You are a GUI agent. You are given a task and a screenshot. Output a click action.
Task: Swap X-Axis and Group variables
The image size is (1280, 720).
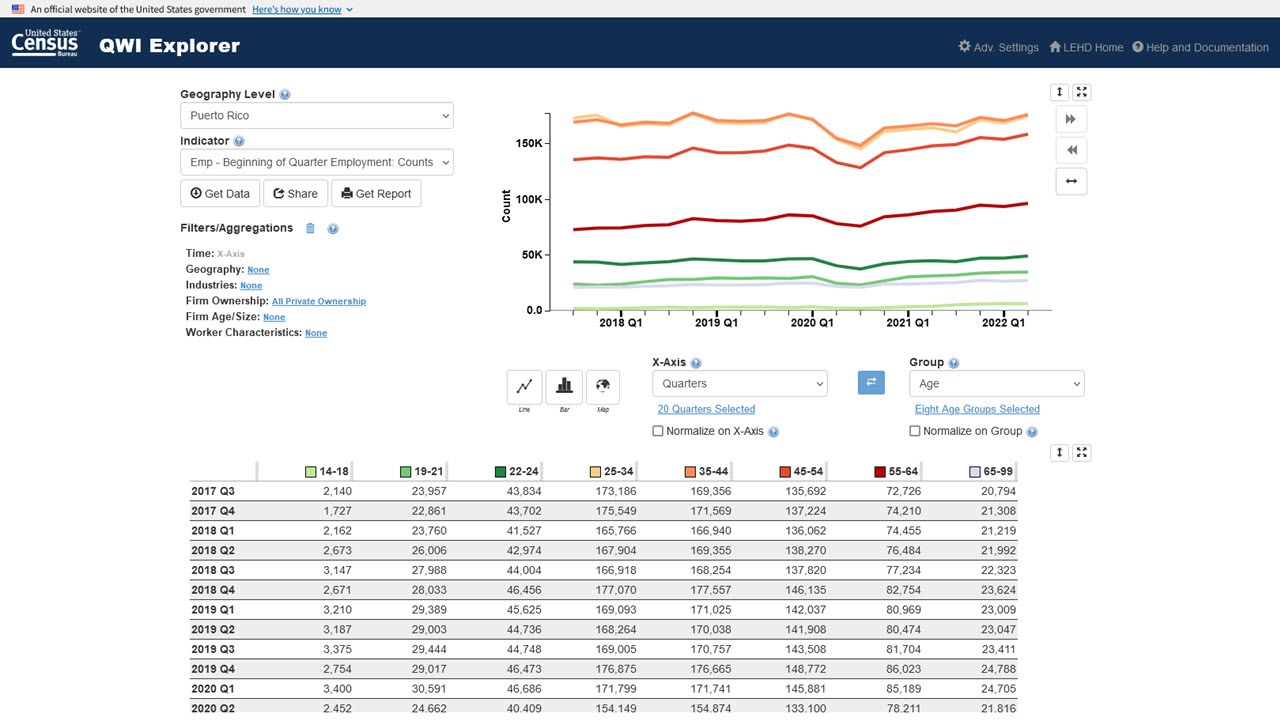[x=871, y=383]
